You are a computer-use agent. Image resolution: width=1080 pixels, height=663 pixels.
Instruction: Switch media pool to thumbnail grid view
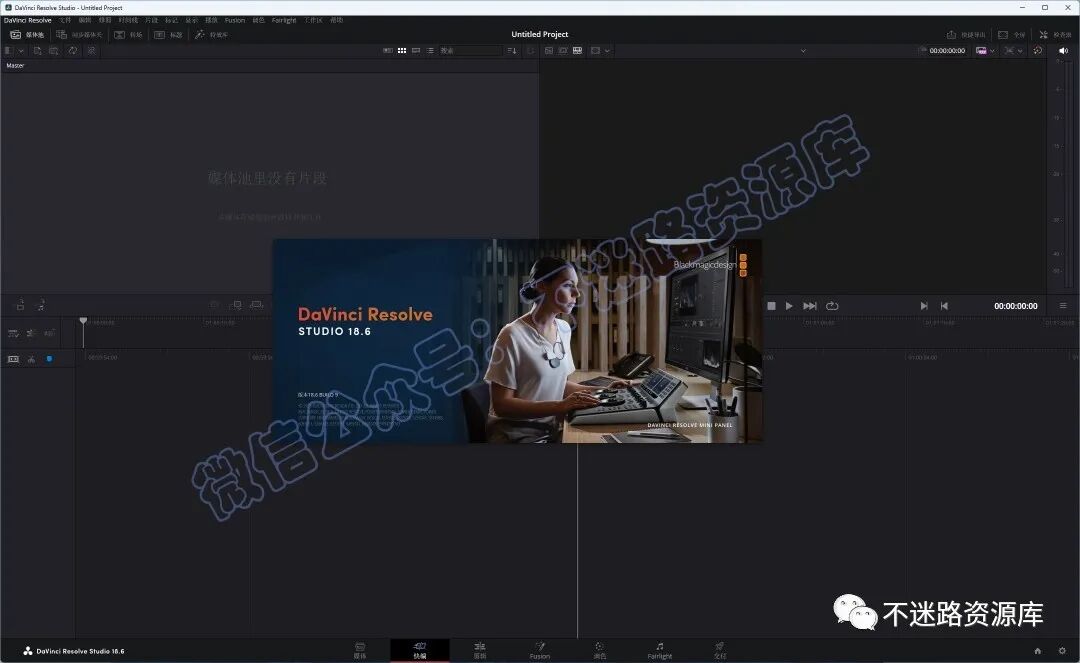(x=402, y=51)
